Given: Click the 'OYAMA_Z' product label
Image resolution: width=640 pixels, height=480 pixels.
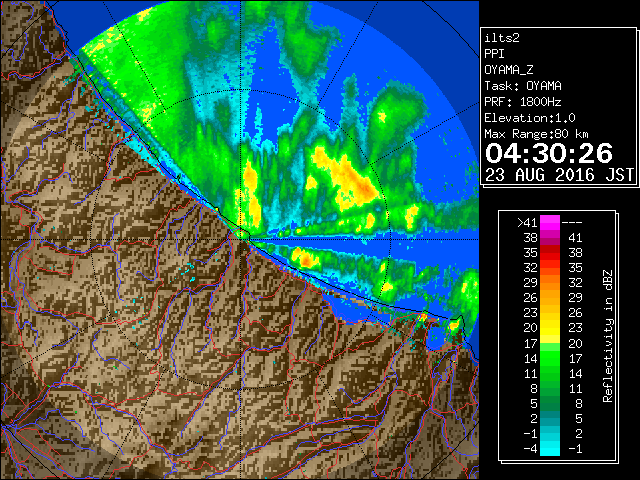Looking at the screenshot, I should [509, 70].
